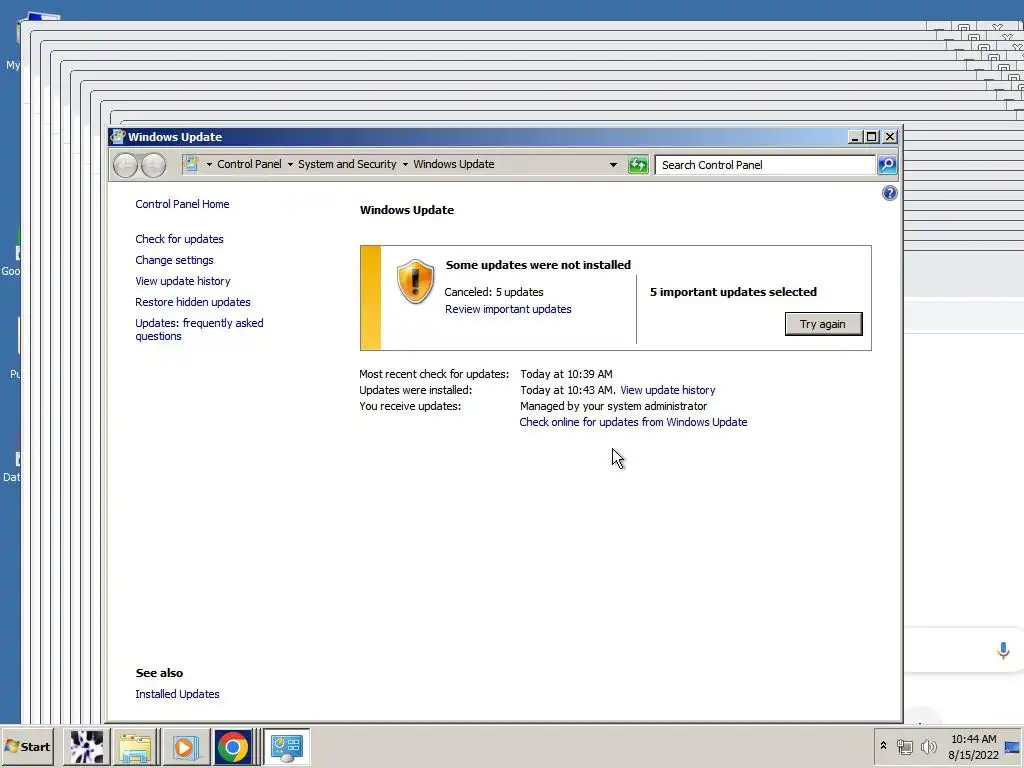Open Windows Explorer folder taskbar icon
Image resolution: width=1024 pixels, height=768 pixels.
(x=135, y=746)
